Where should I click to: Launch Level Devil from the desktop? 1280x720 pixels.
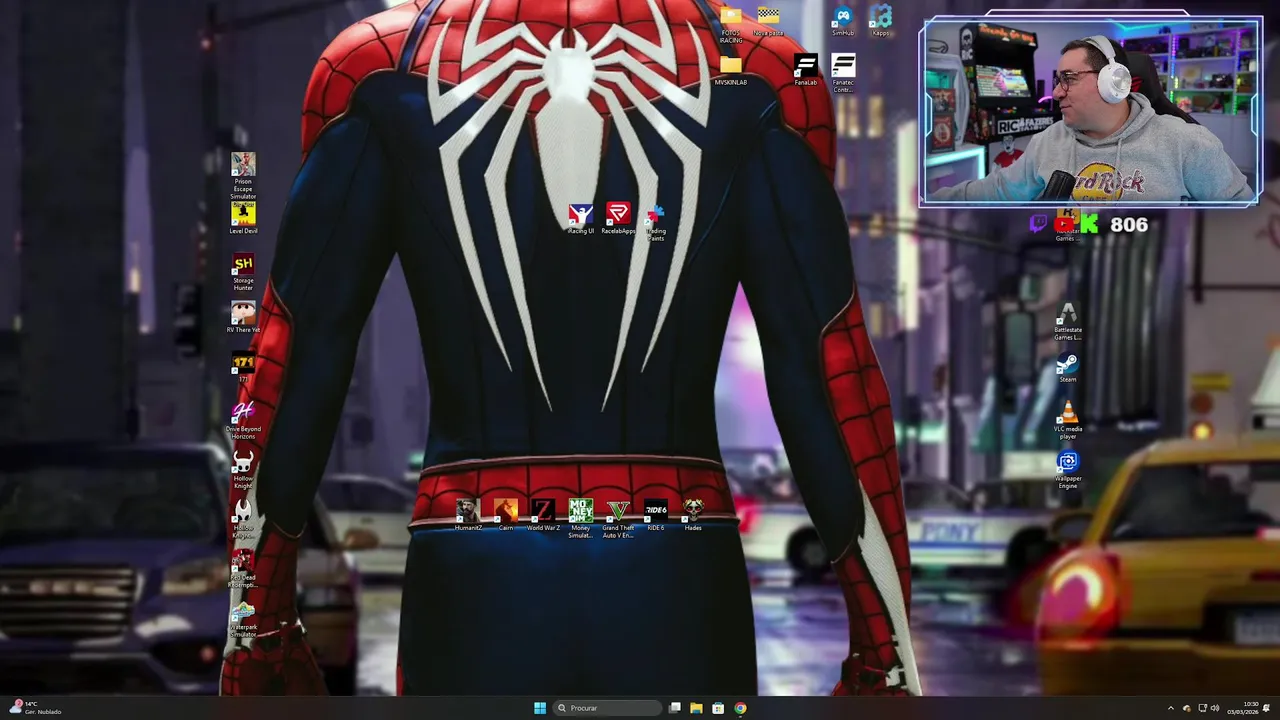tap(243, 217)
